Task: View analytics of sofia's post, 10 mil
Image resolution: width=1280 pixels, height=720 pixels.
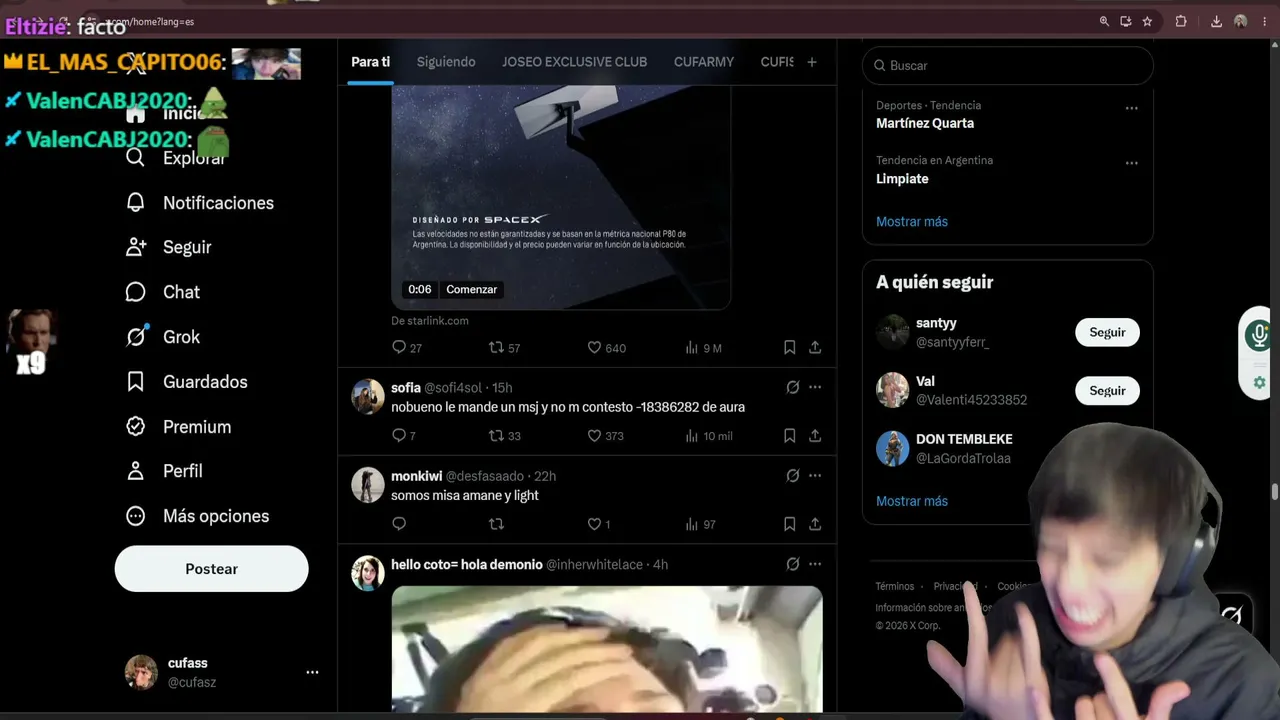Action: (708, 436)
